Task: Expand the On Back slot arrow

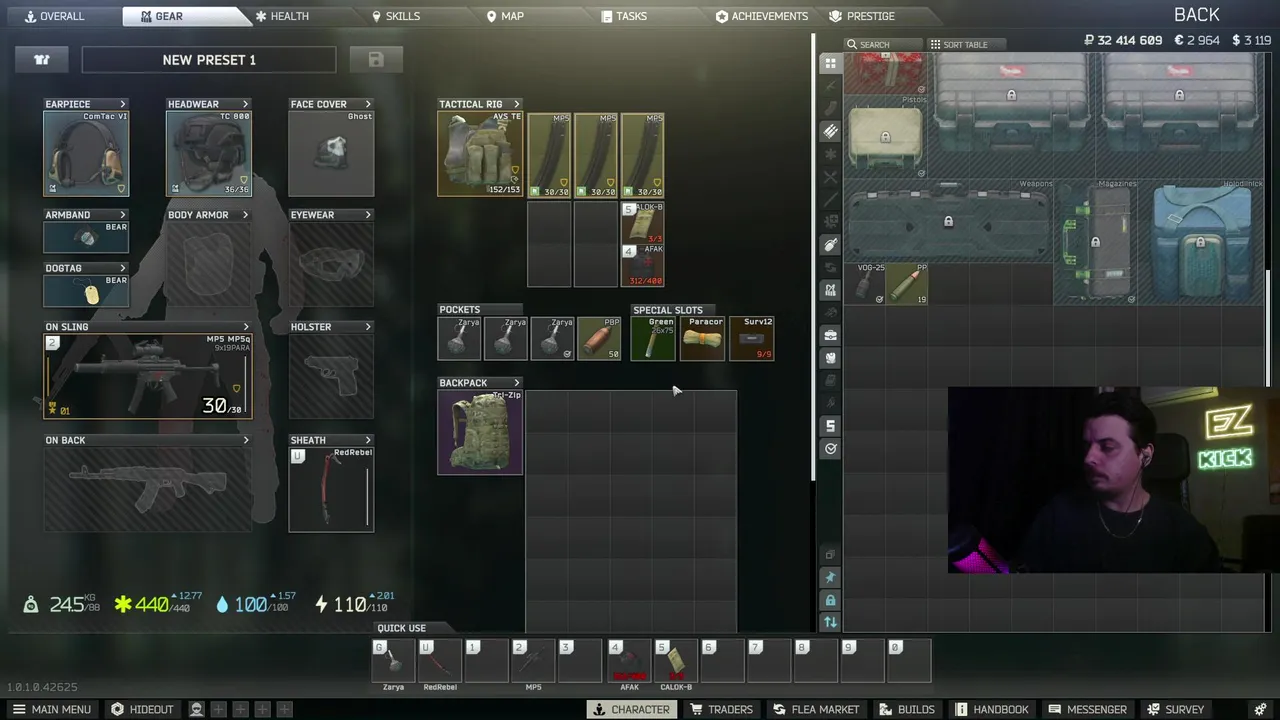Action: coord(245,440)
